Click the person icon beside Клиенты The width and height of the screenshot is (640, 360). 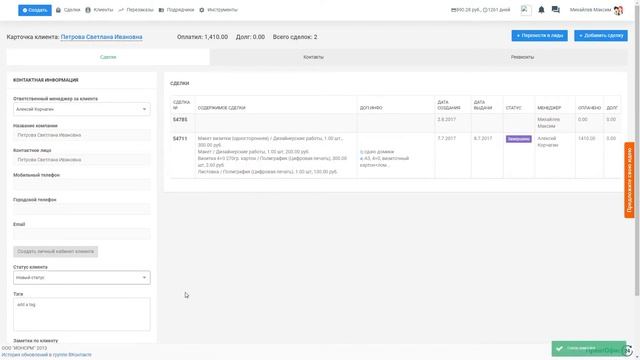point(88,10)
